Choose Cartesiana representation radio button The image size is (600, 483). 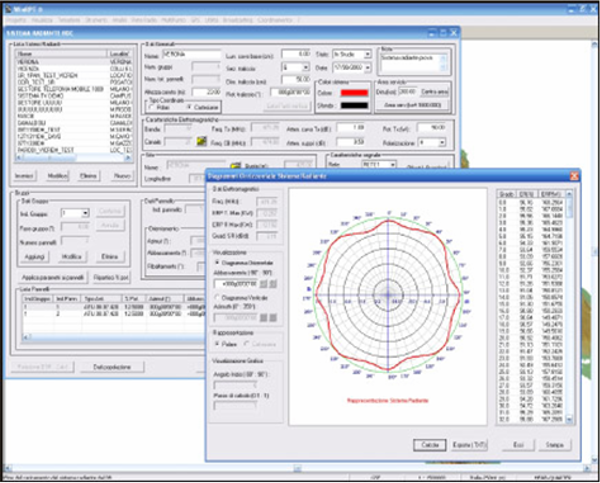point(247,344)
